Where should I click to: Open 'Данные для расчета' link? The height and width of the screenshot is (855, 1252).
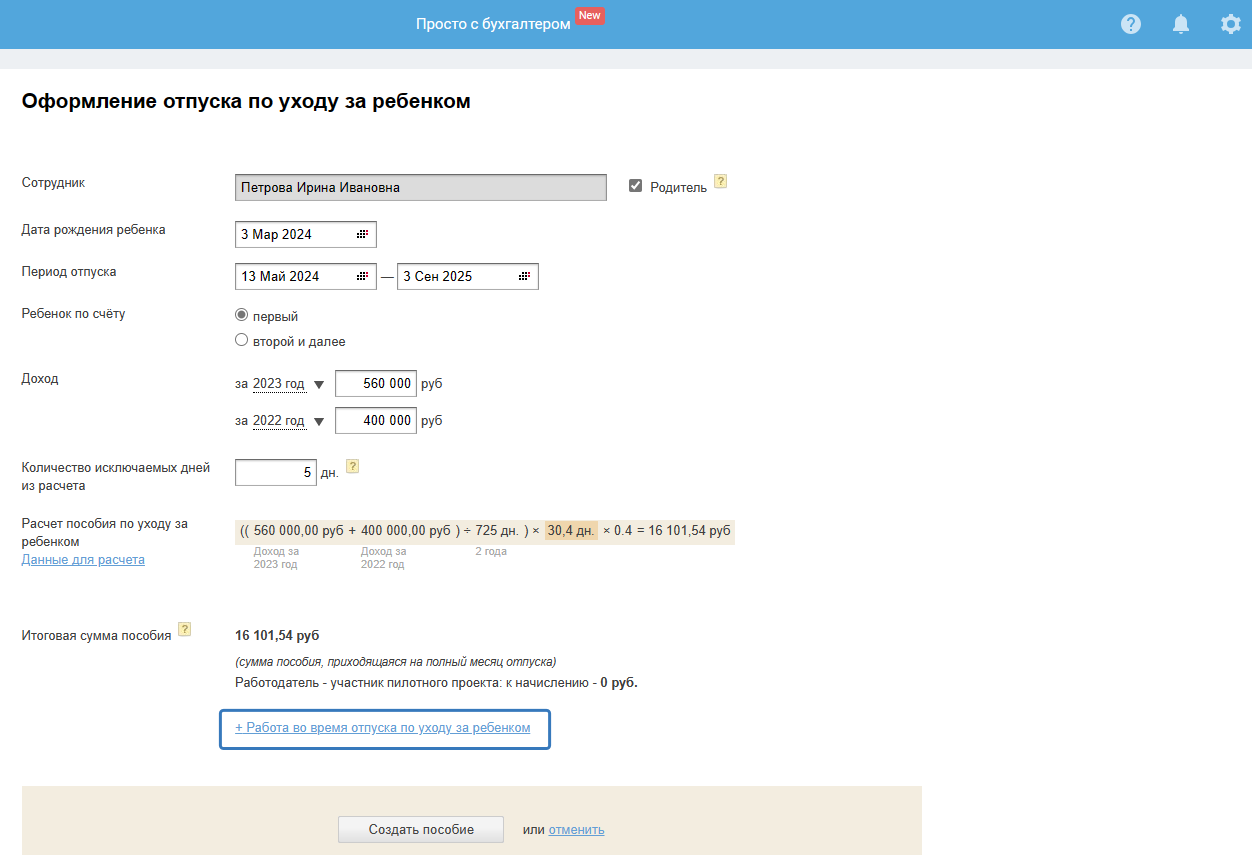[83, 560]
